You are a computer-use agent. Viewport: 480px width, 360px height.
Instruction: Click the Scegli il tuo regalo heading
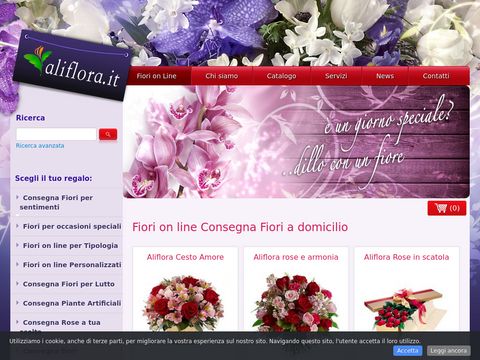pos(53,178)
